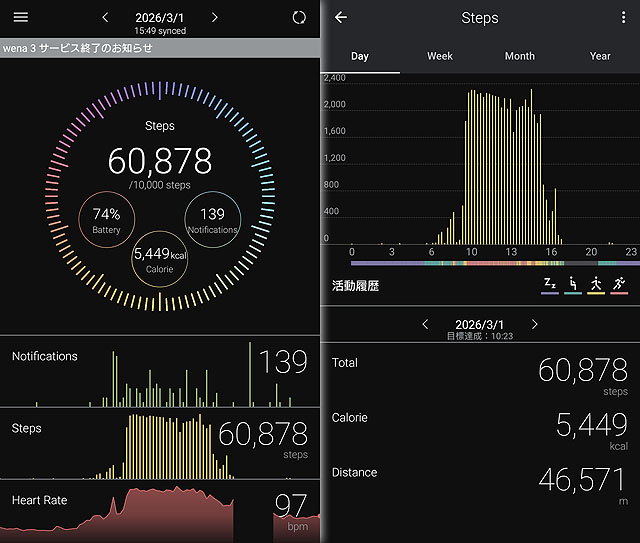Switch to the Week tab
Image resolution: width=640 pixels, height=543 pixels.
440,56
